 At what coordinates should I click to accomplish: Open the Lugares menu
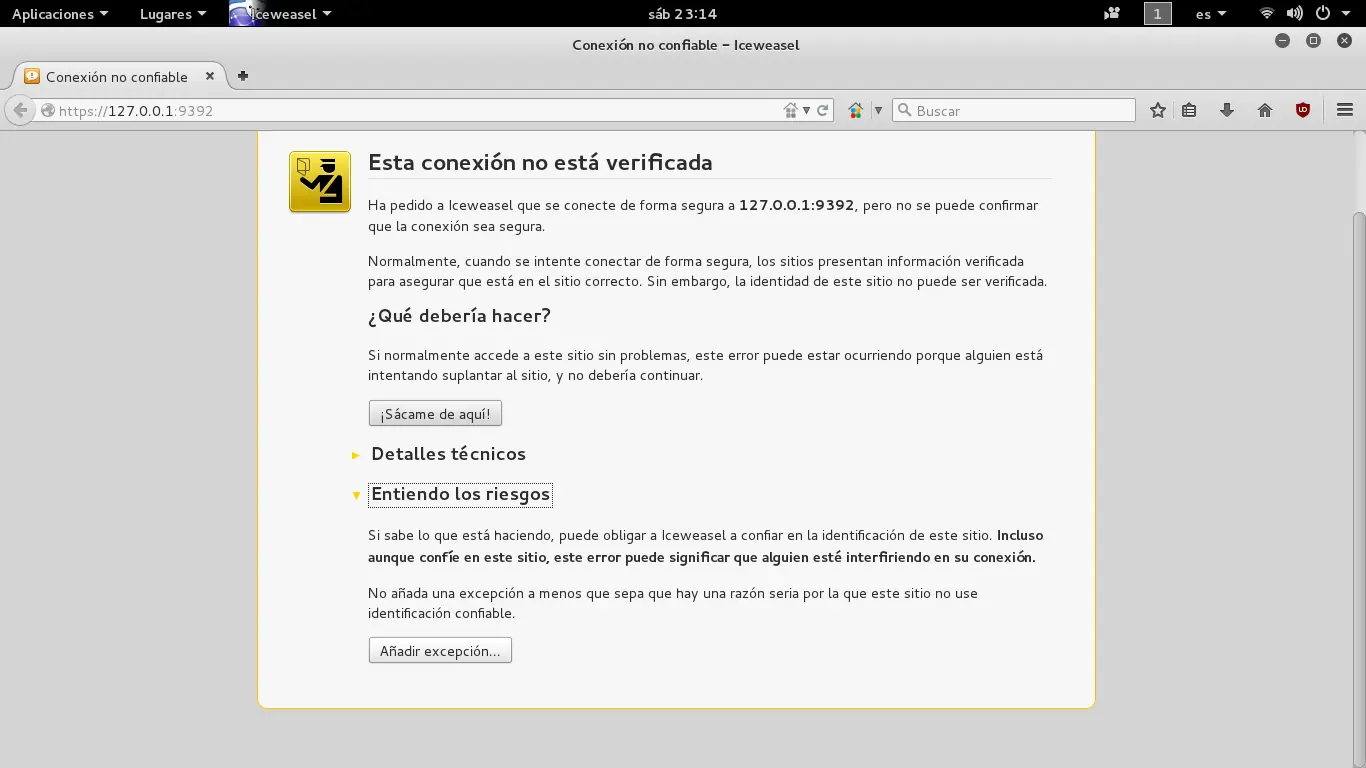click(x=173, y=14)
